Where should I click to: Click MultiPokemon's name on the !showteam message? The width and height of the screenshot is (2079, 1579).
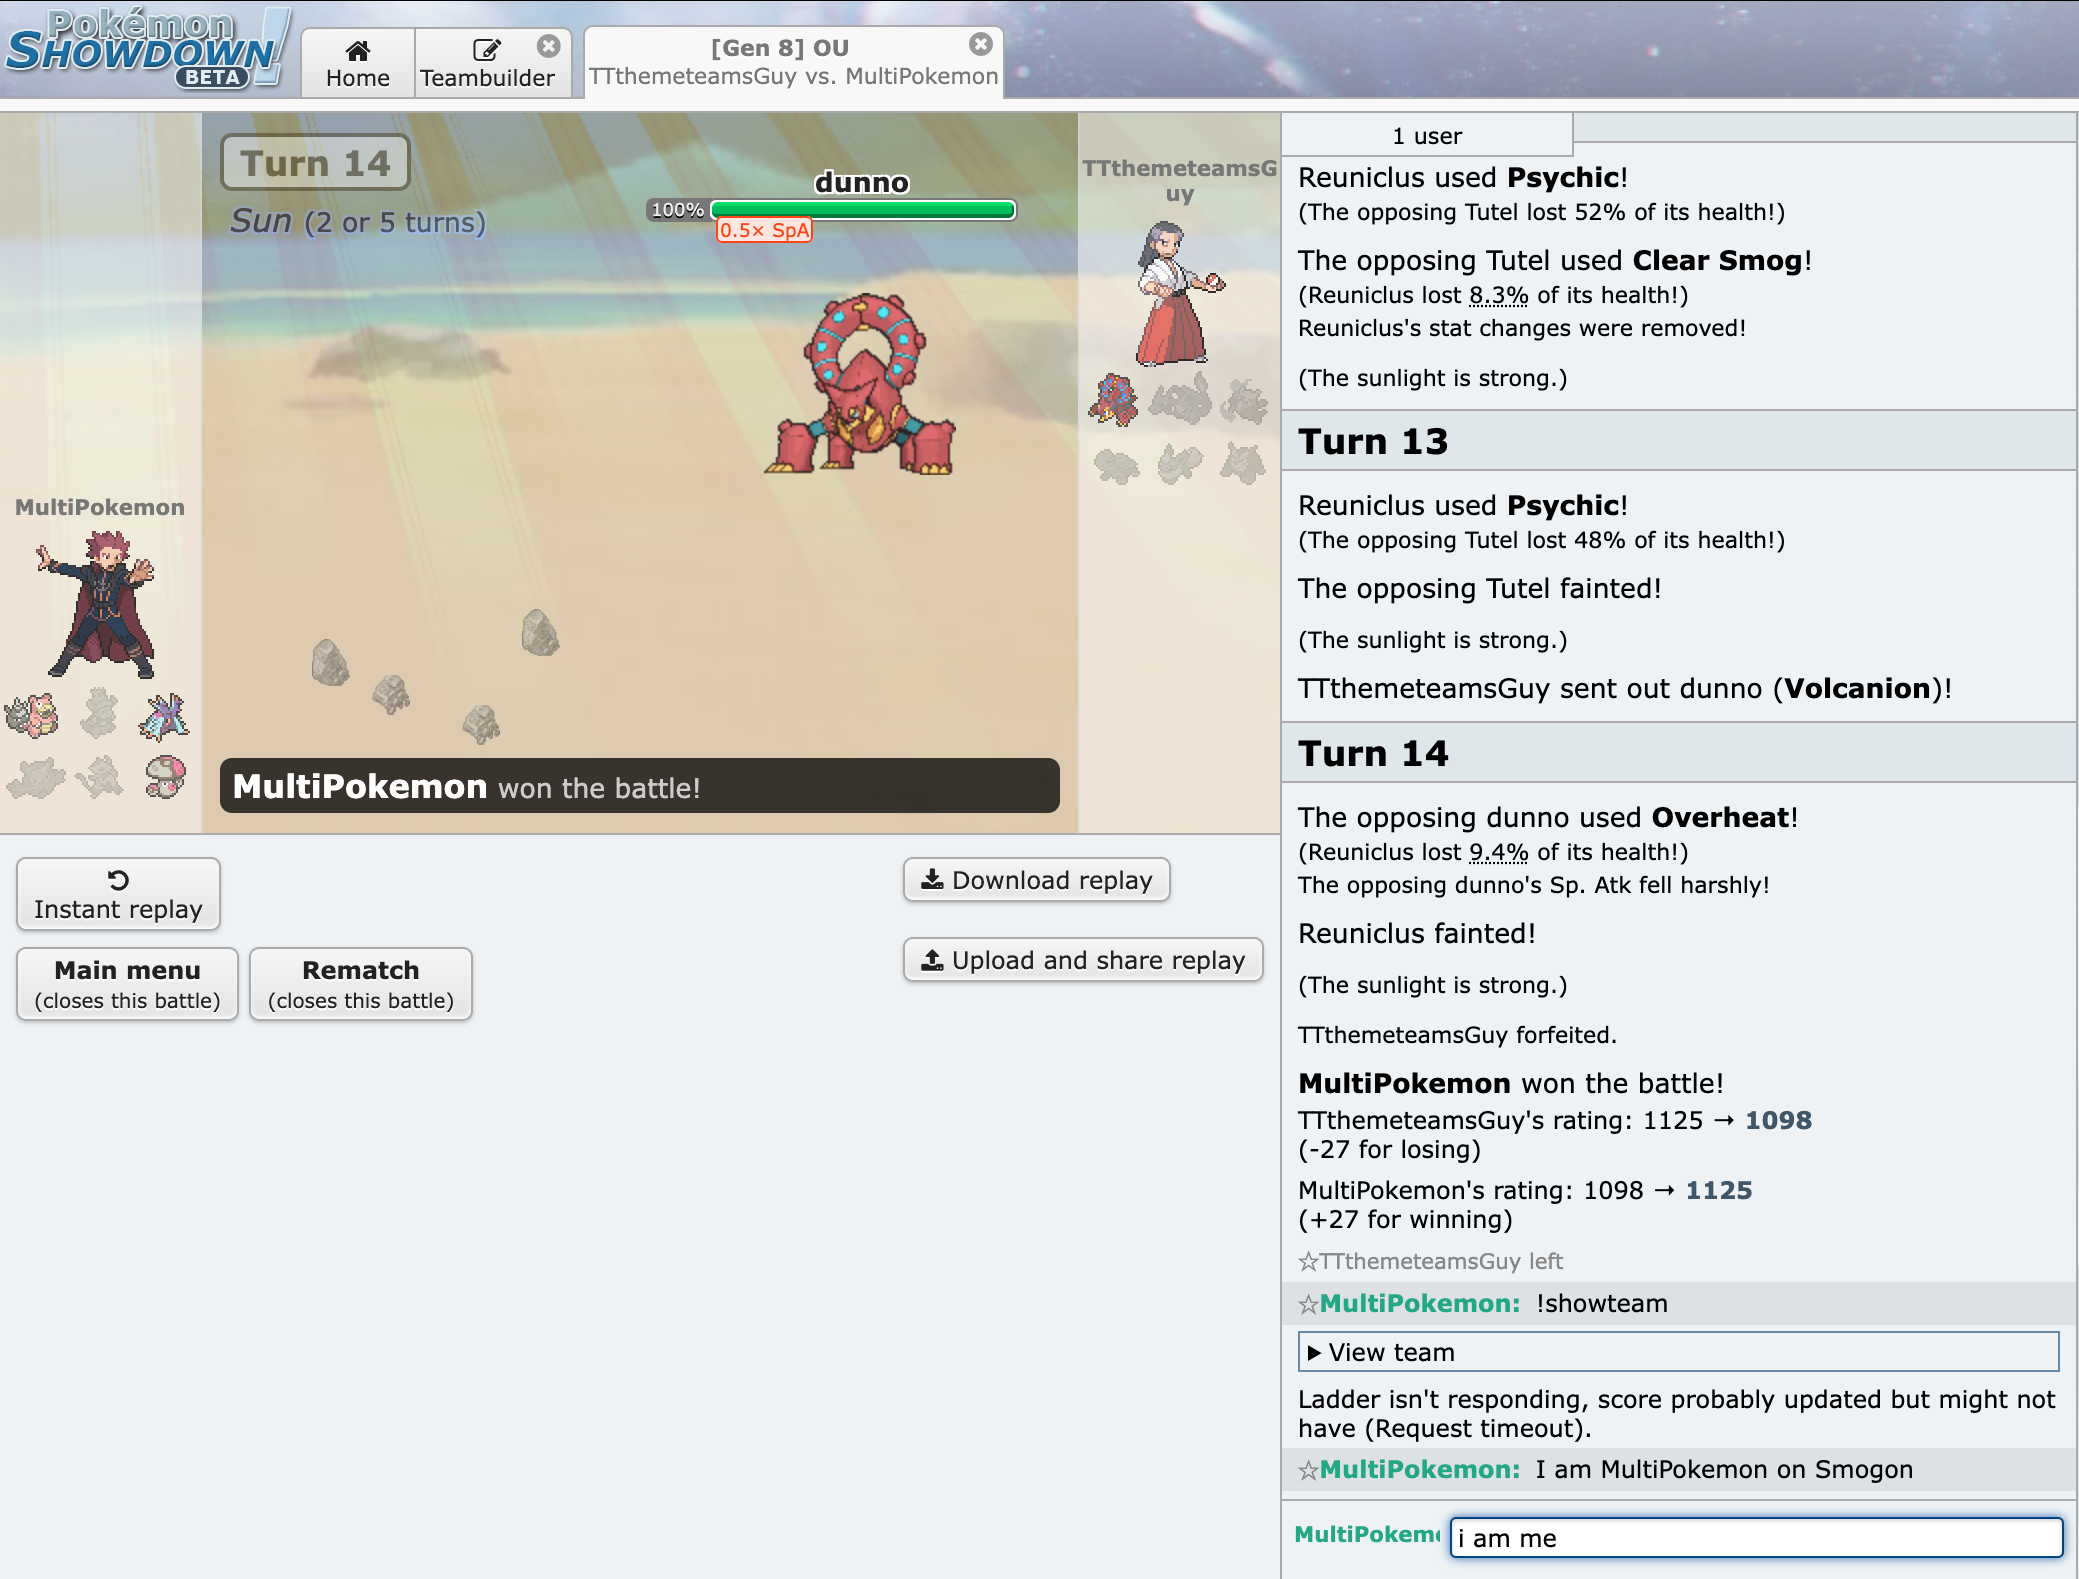1419,1303
